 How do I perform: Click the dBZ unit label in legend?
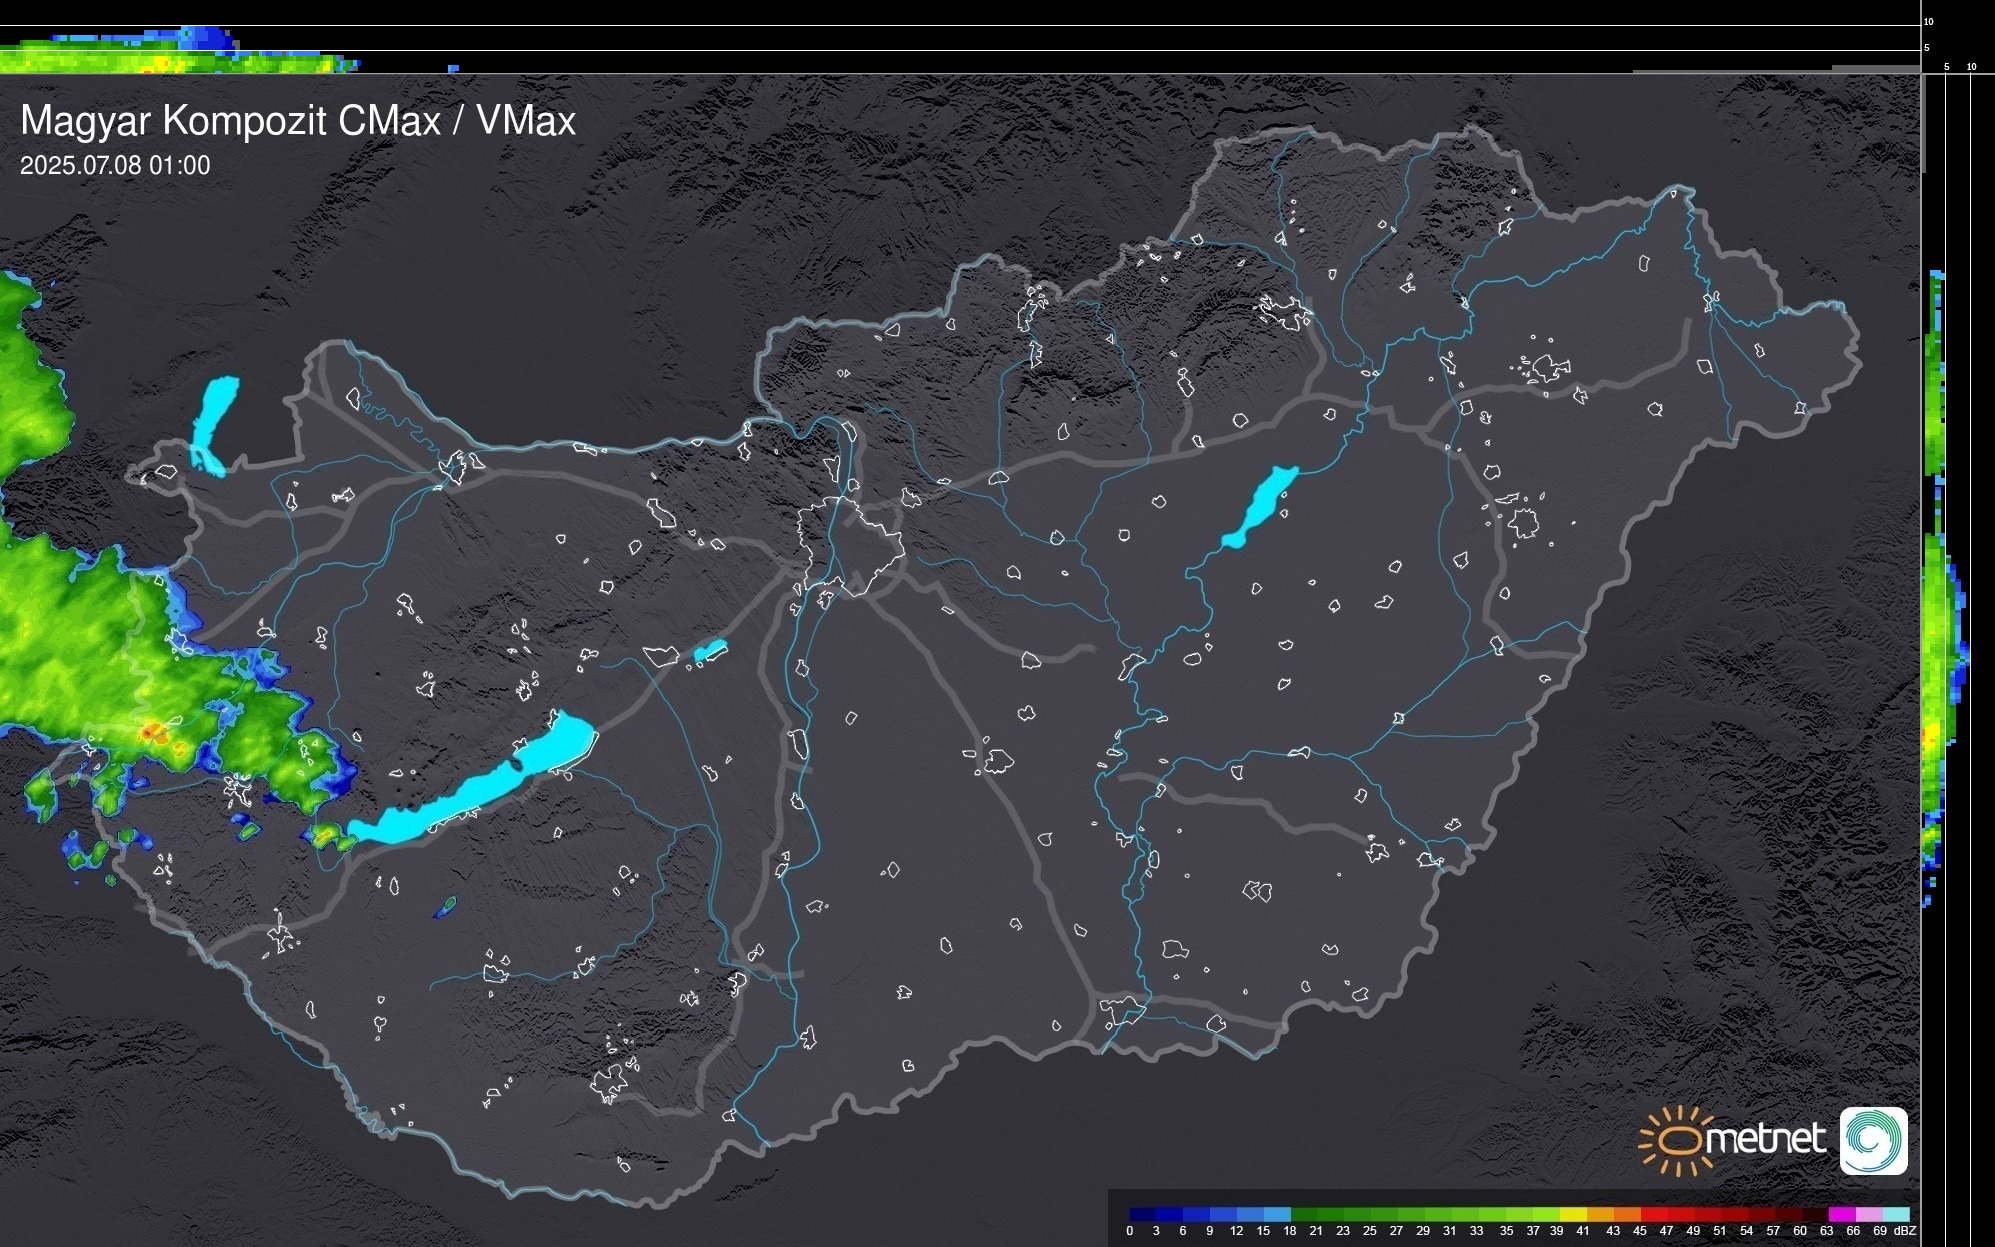pos(1905,1231)
